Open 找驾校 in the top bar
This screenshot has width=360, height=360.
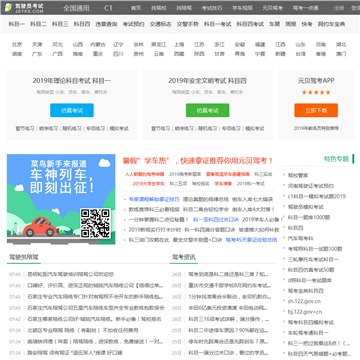159,8
